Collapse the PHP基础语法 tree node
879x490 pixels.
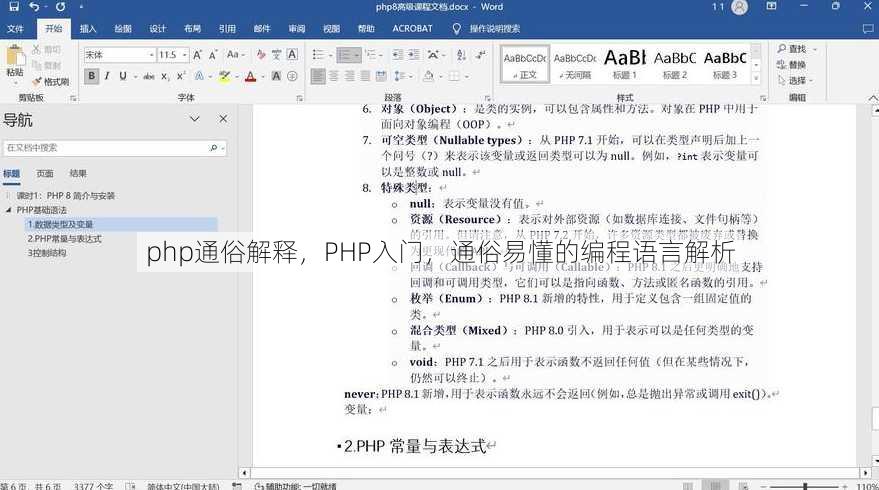click(x=8, y=210)
